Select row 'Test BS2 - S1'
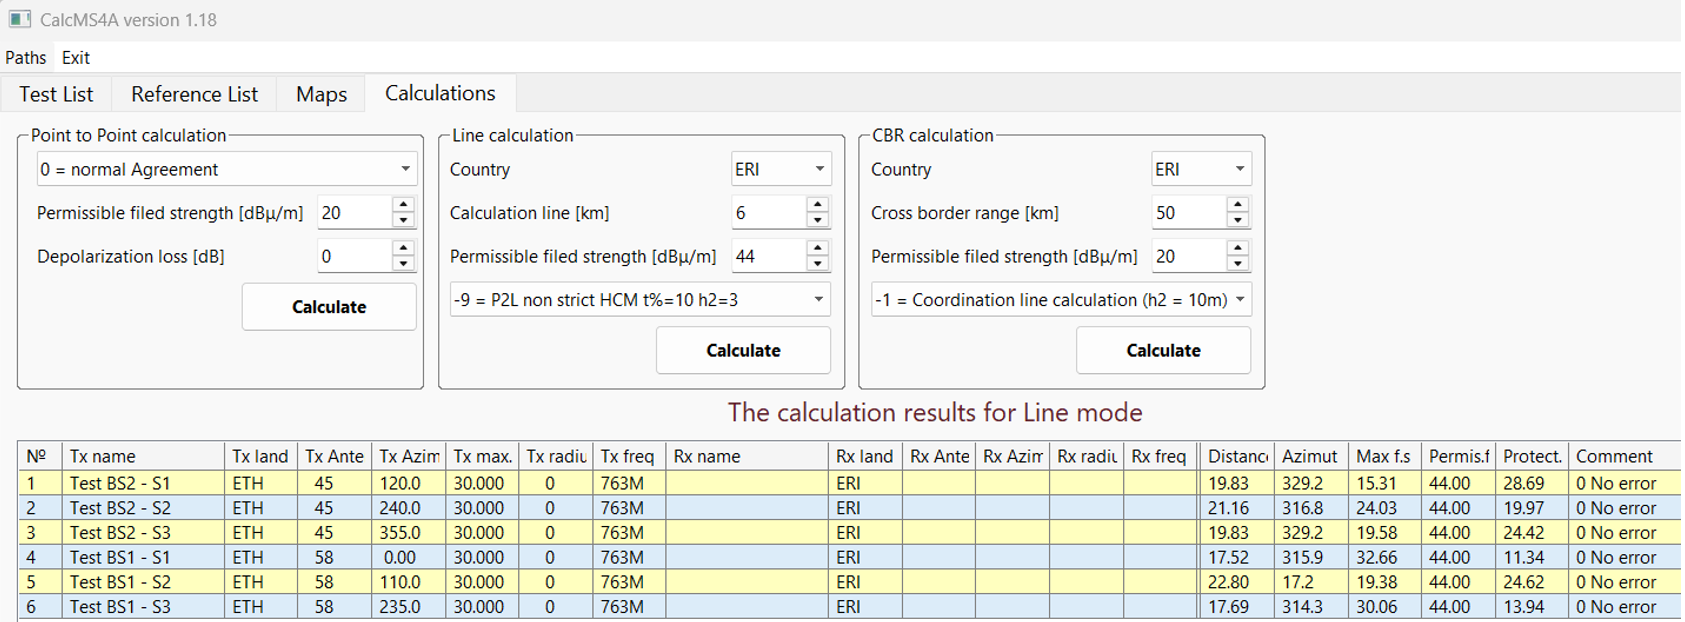 [x=850, y=483]
